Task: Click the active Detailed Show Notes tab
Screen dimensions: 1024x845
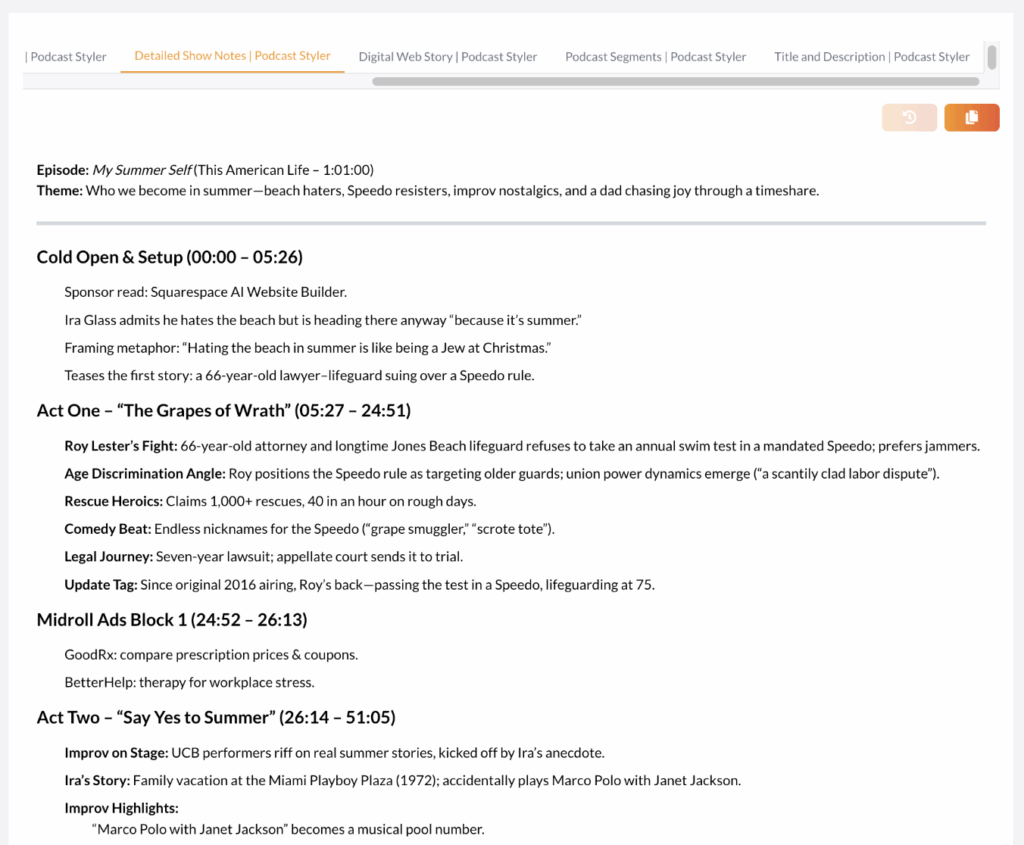Action: coord(232,56)
